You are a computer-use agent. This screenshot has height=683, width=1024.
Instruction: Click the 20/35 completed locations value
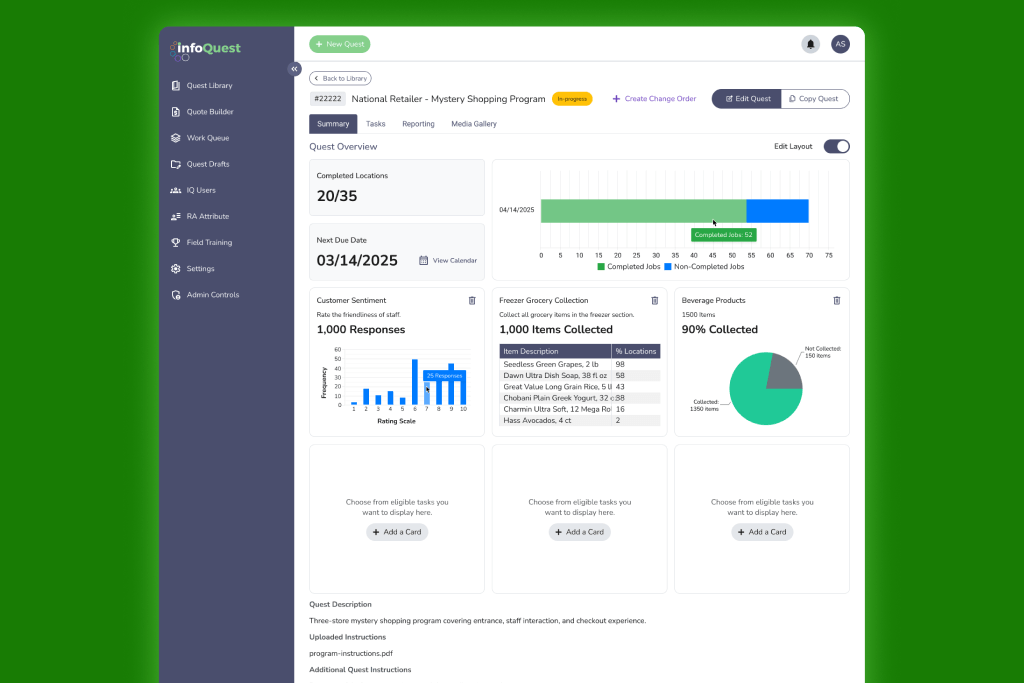(x=337, y=196)
